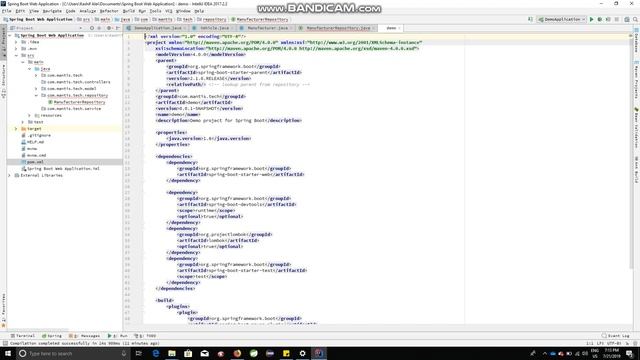Screen dimensions: 640x360
Task: Open Microsoft Edge from the taskbar
Action: point(156,353)
